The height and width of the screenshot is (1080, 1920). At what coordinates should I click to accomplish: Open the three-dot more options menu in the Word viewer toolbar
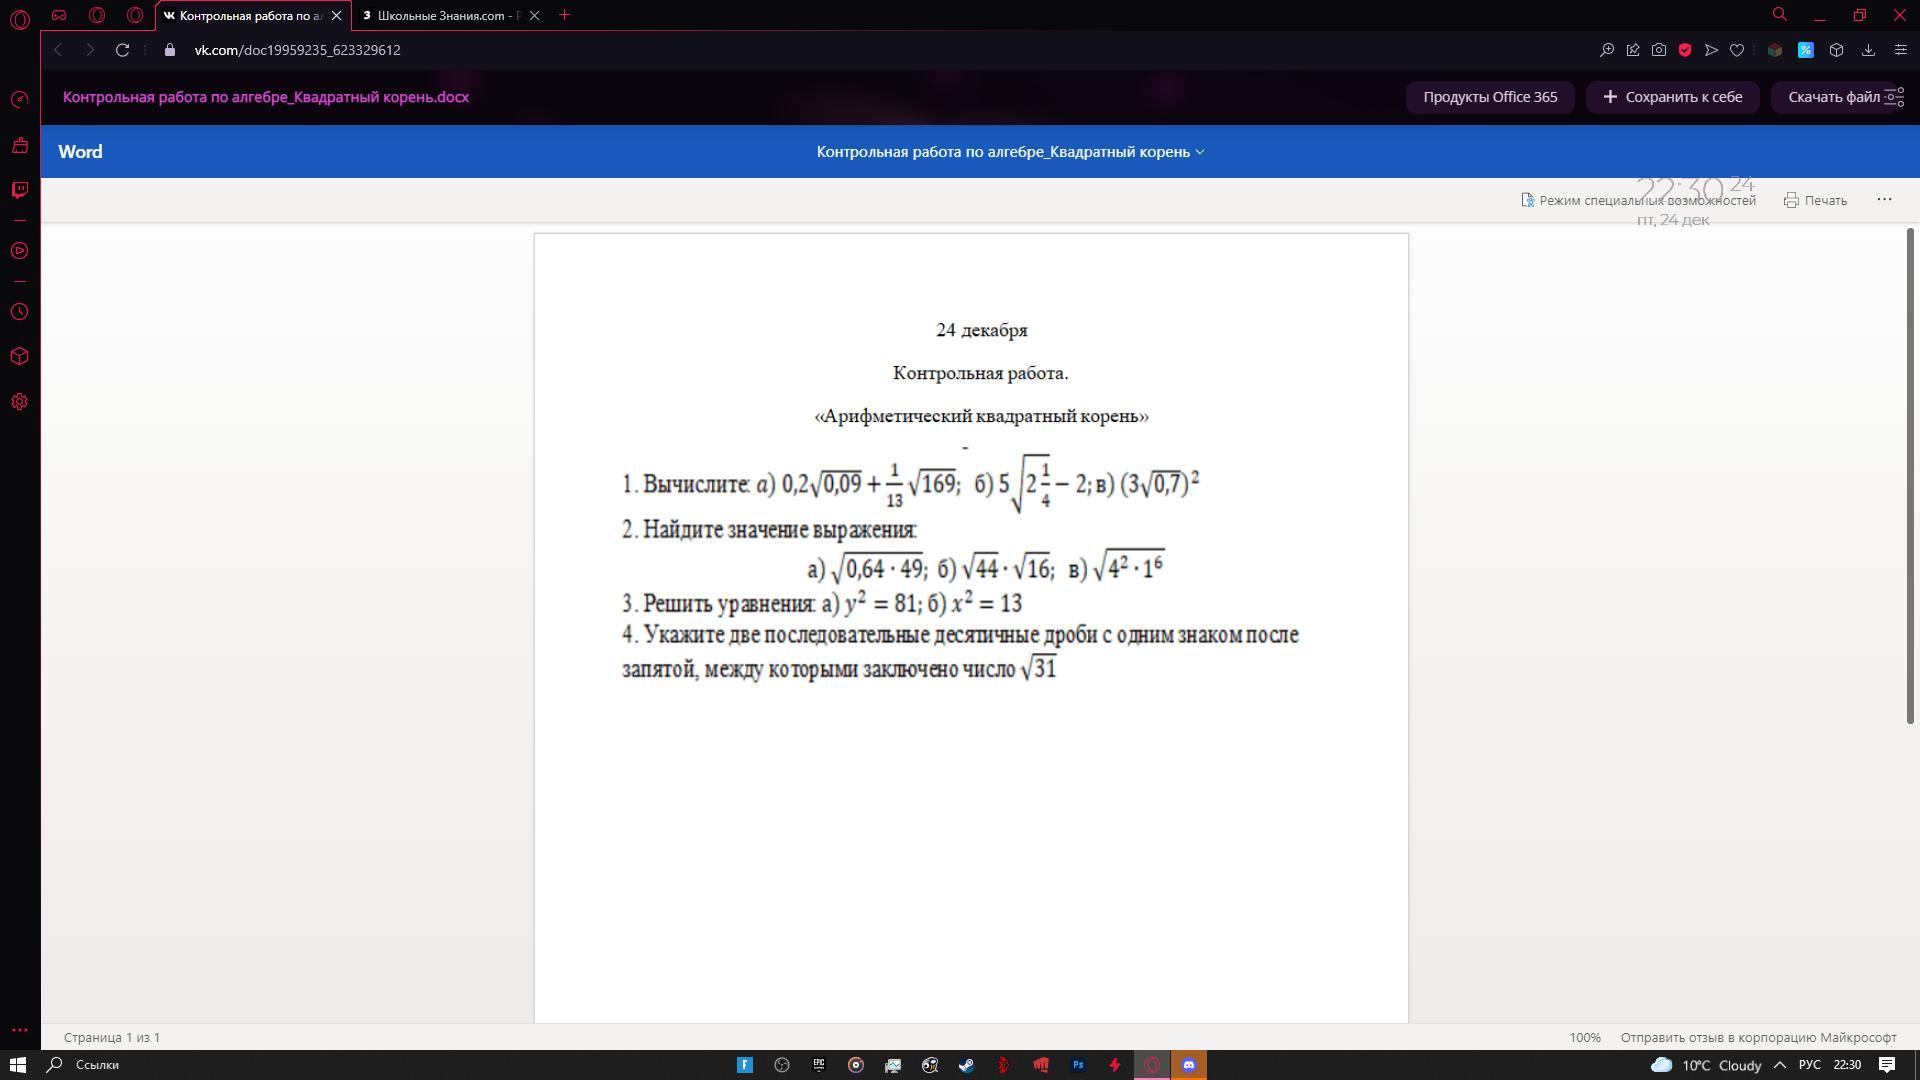[1884, 199]
